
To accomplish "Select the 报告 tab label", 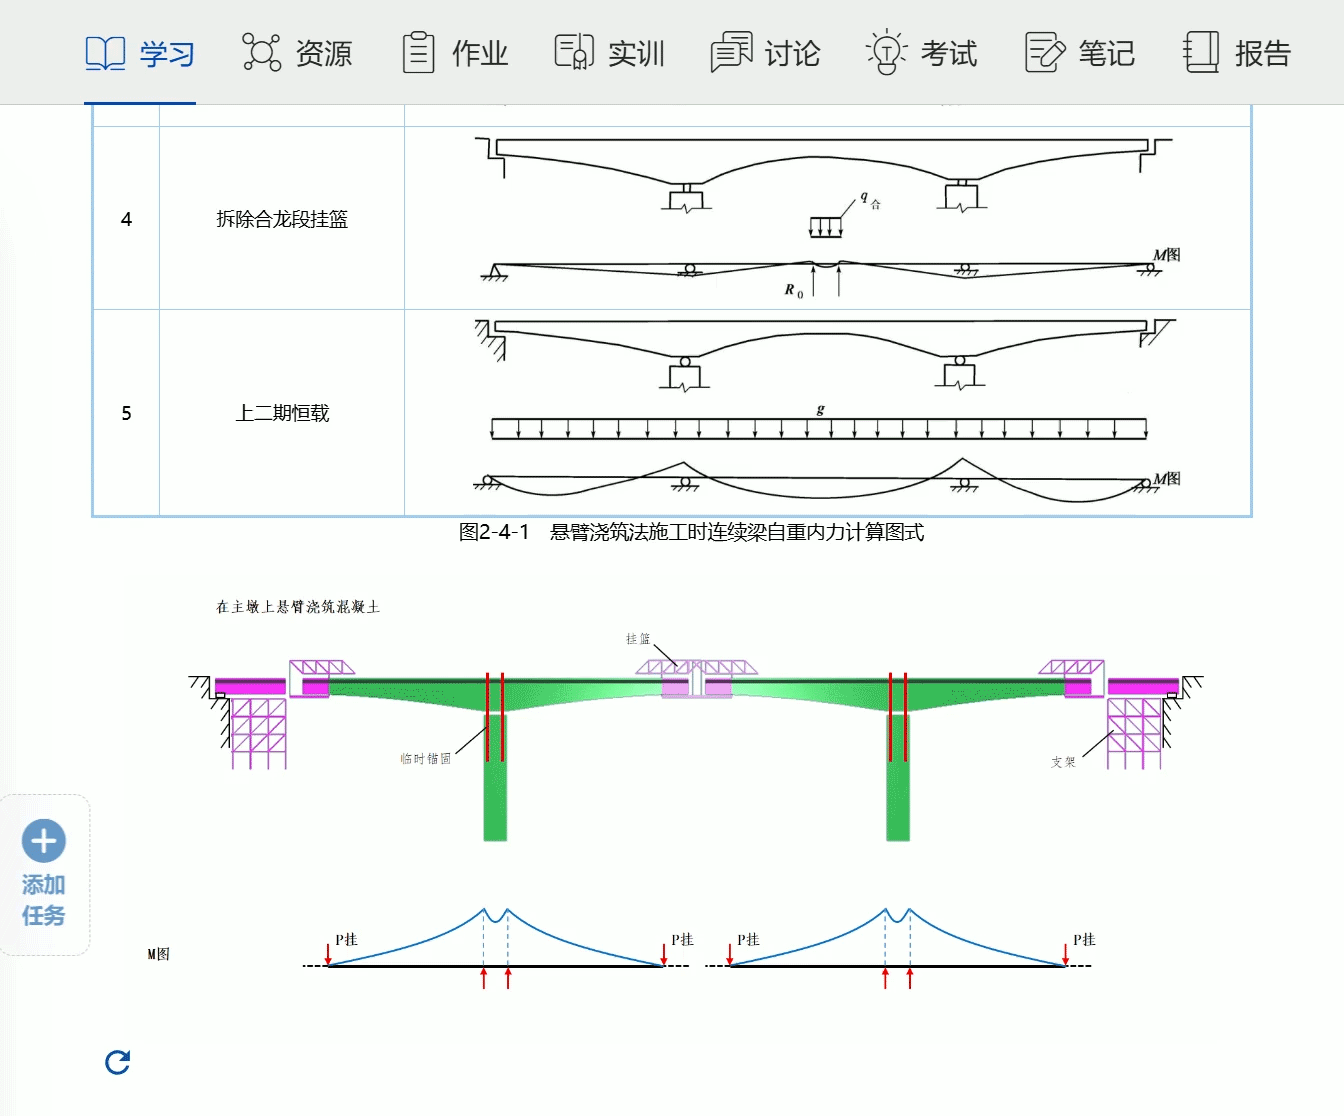I will [1263, 53].
